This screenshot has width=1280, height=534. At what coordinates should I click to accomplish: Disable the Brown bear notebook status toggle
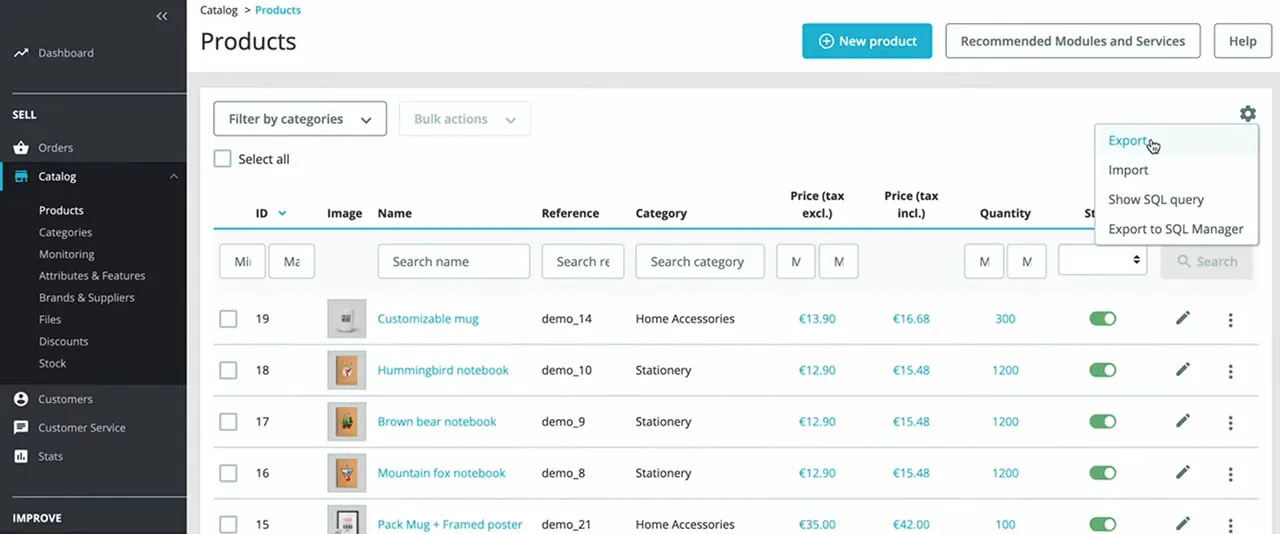click(x=1102, y=421)
